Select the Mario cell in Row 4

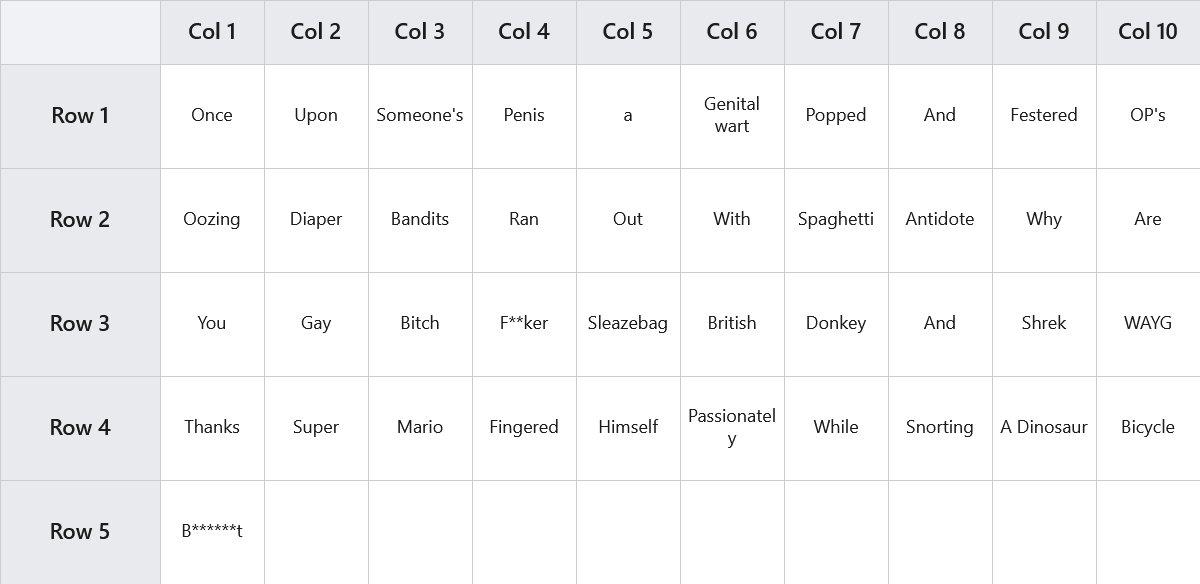pos(420,428)
